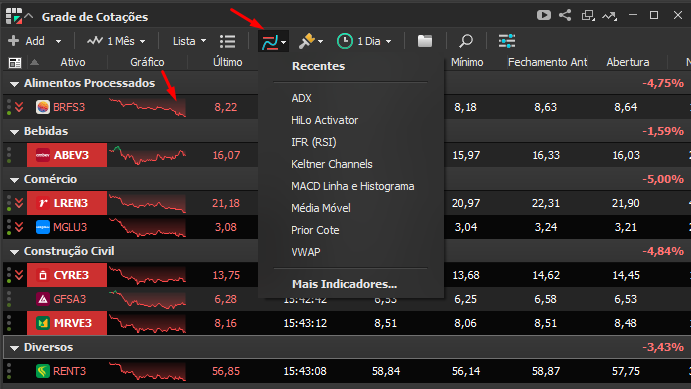This screenshot has height=389, width=691.
Task: Open Mais Indicadores...
Action: pos(345,284)
